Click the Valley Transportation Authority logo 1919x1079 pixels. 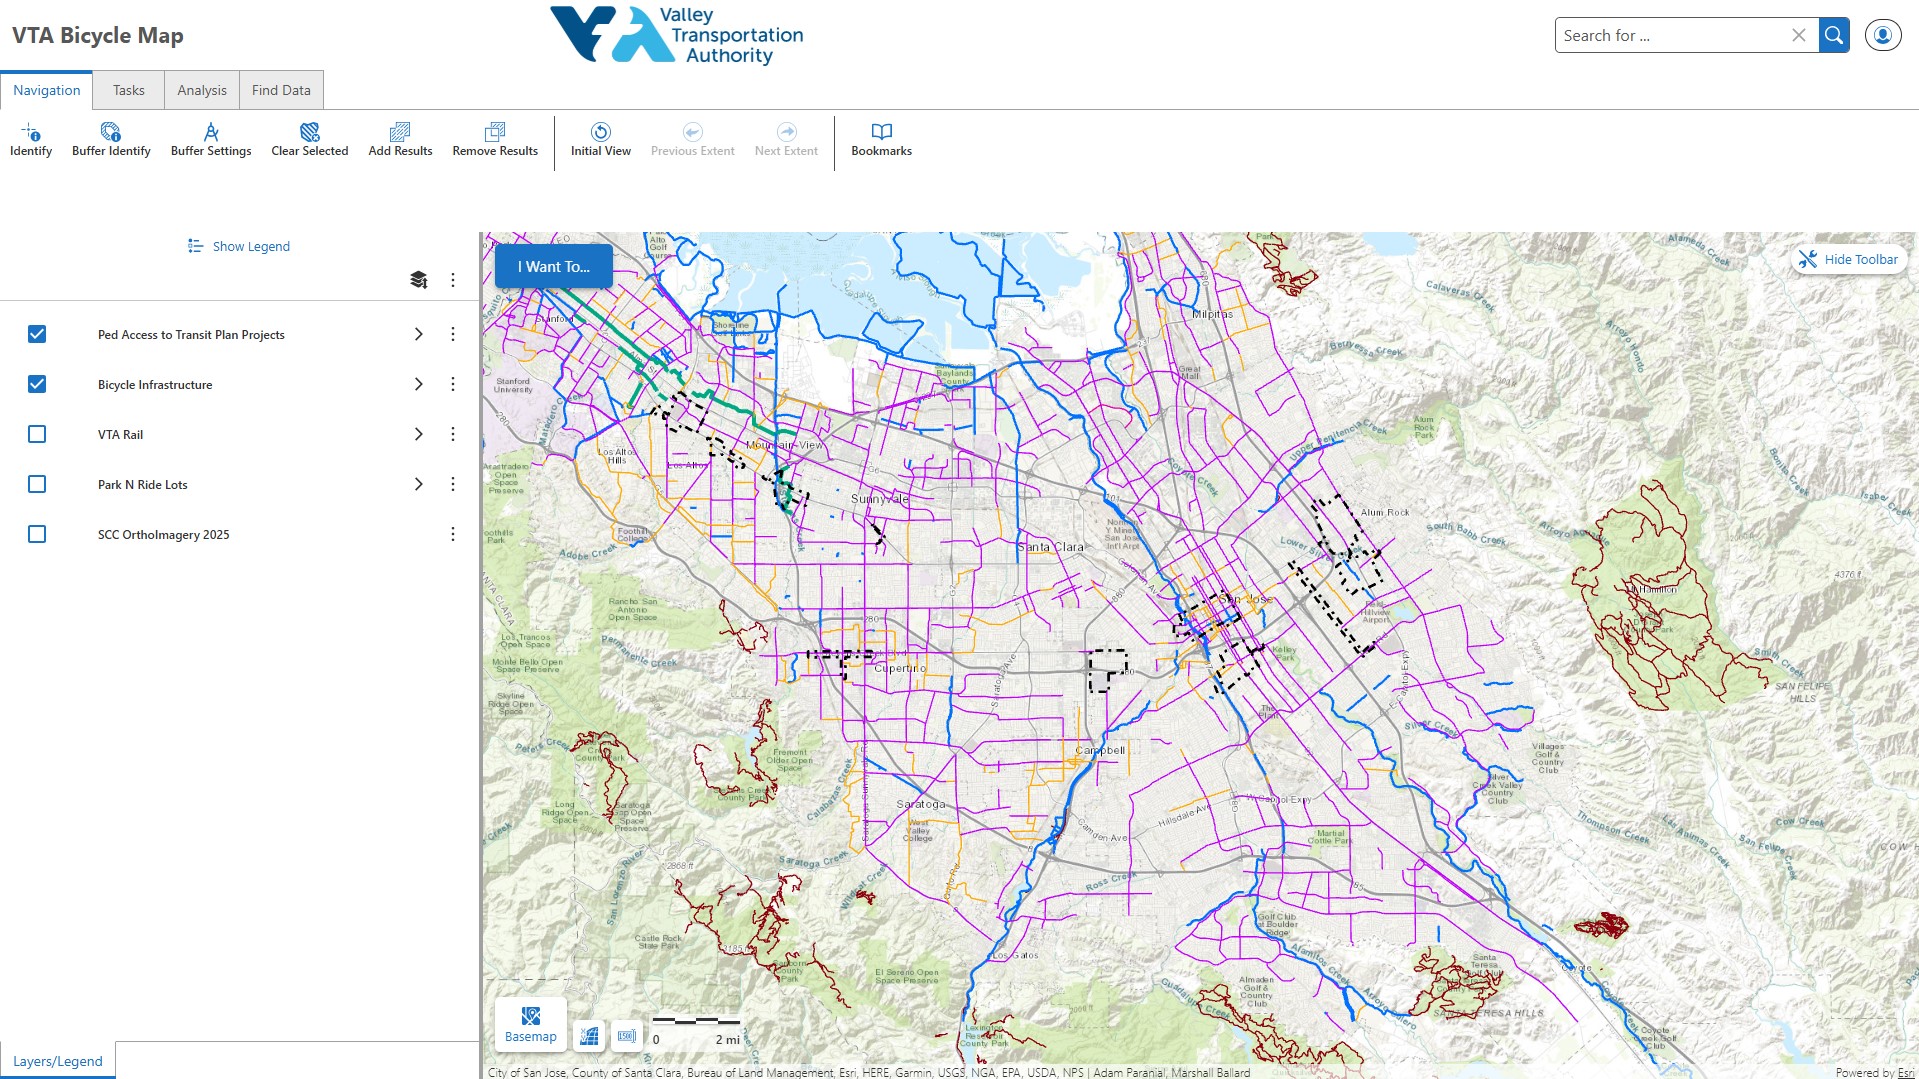(677, 35)
